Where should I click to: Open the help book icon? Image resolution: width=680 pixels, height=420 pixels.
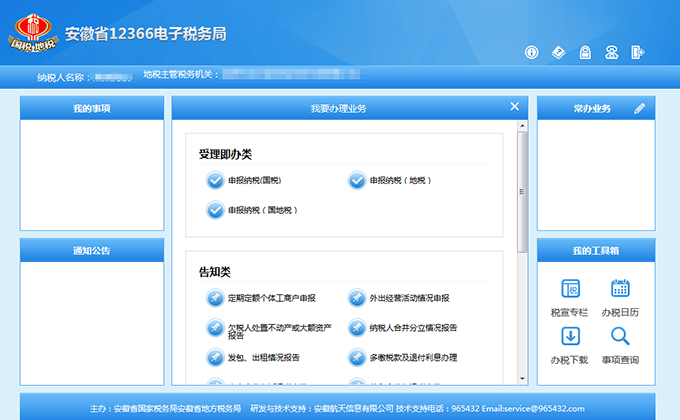pyautogui.click(x=558, y=52)
